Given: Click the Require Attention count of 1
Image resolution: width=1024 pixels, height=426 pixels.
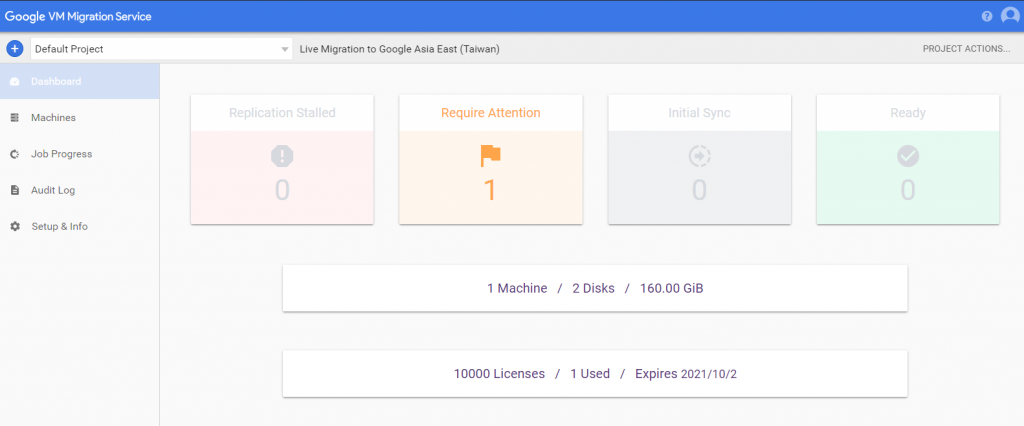Looking at the screenshot, I should pyautogui.click(x=490, y=190).
